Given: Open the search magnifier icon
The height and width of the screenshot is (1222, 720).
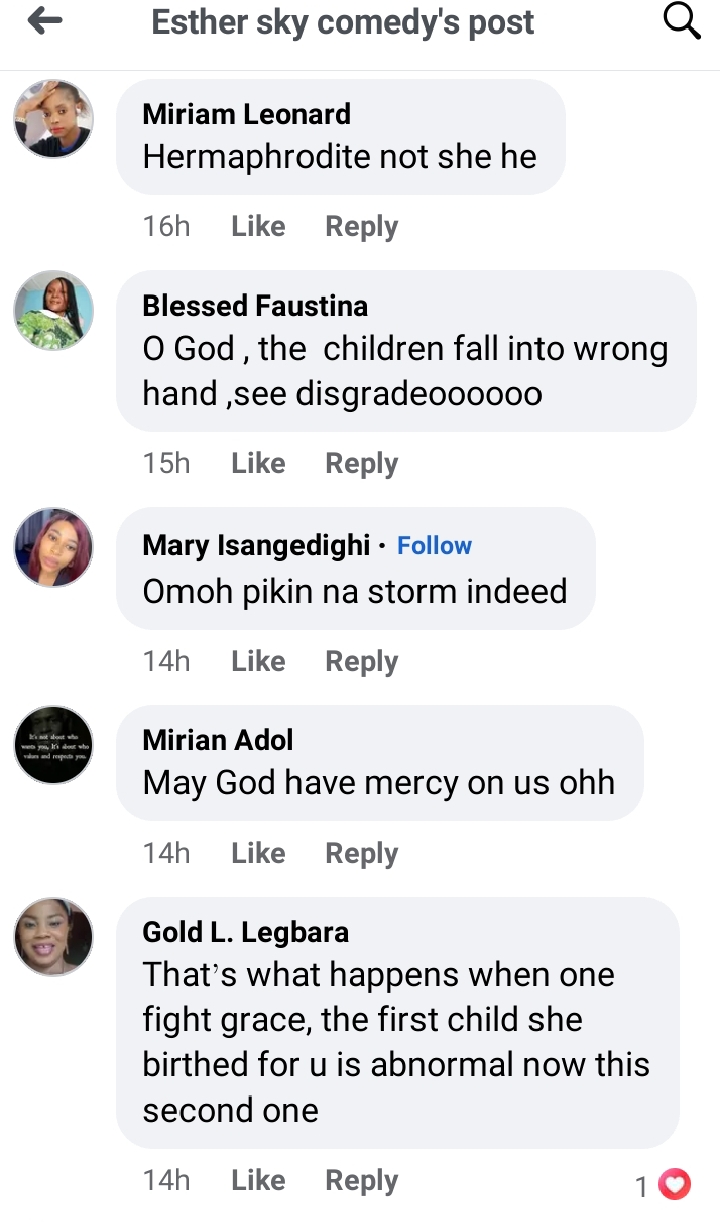Looking at the screenshot, I should point(682,21).
